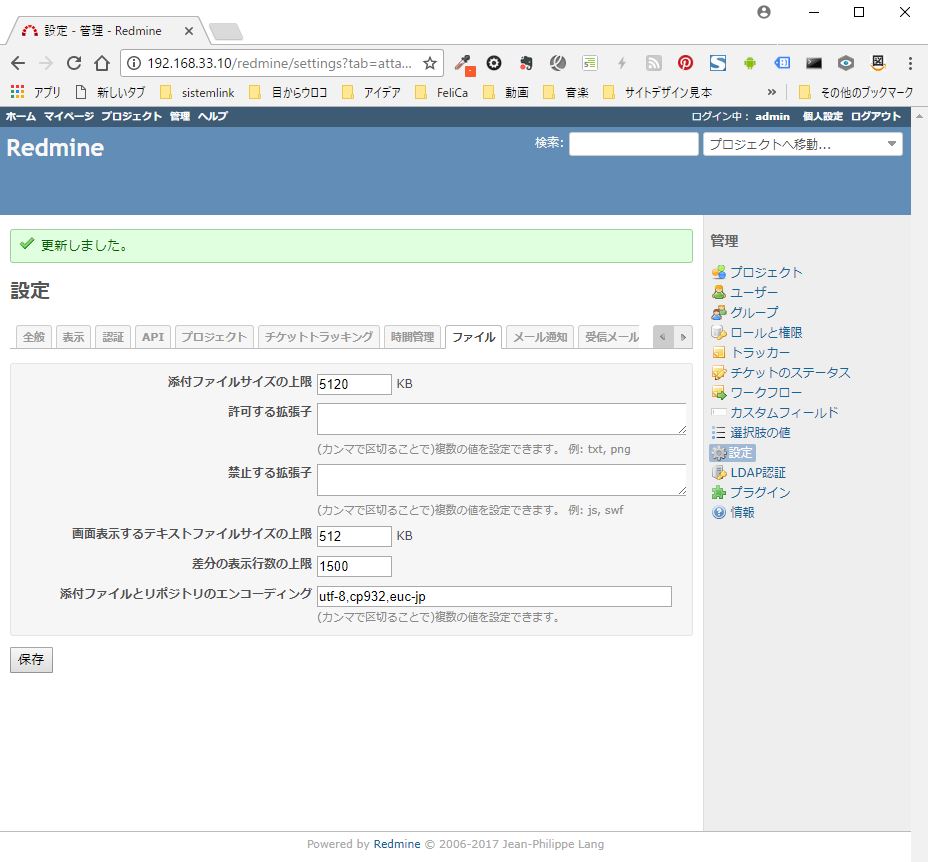Screen dimensions: 928x862
Task: Open グループ in admin sidebar
Action: pos(753,313)
